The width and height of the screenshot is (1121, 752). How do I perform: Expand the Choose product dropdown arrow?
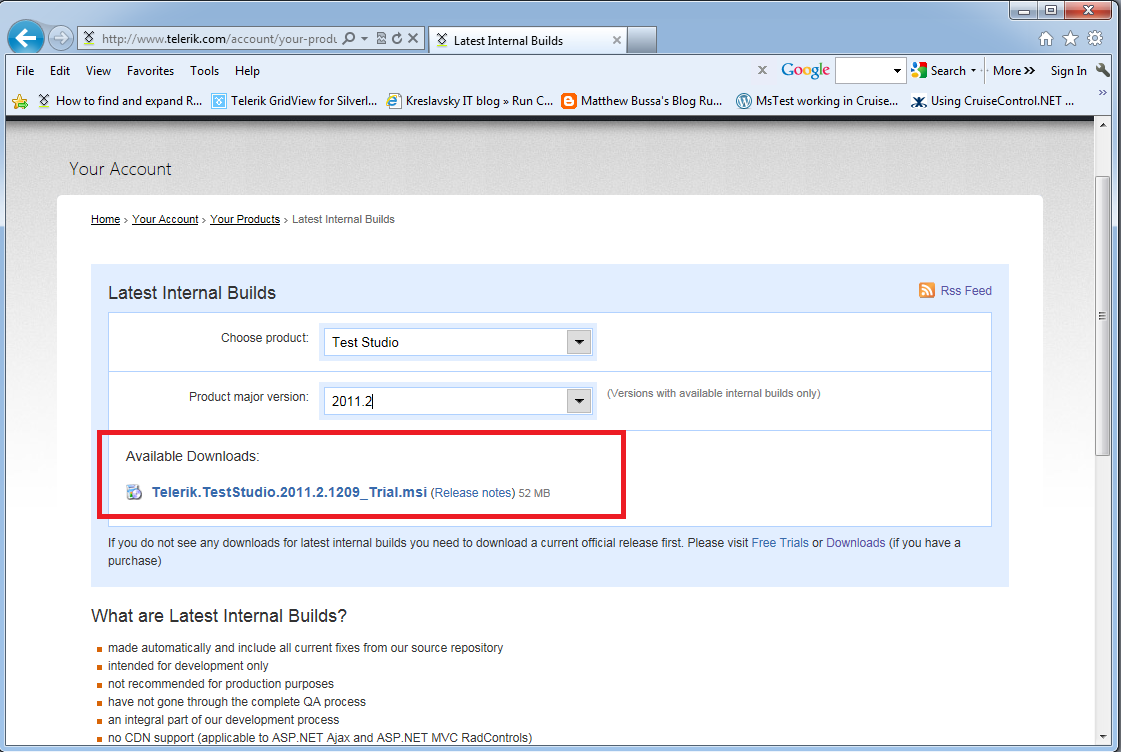(x=579, y=342)
